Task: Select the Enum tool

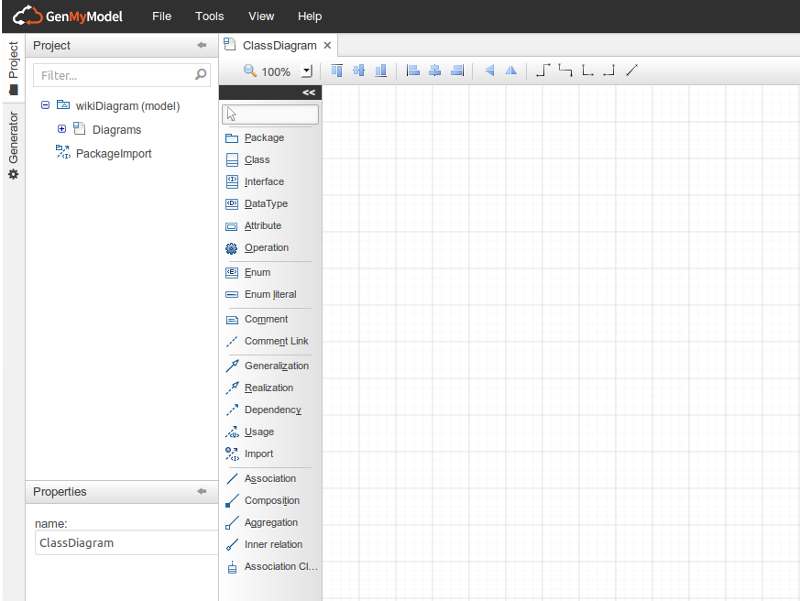Action: [x=255, y=271]
